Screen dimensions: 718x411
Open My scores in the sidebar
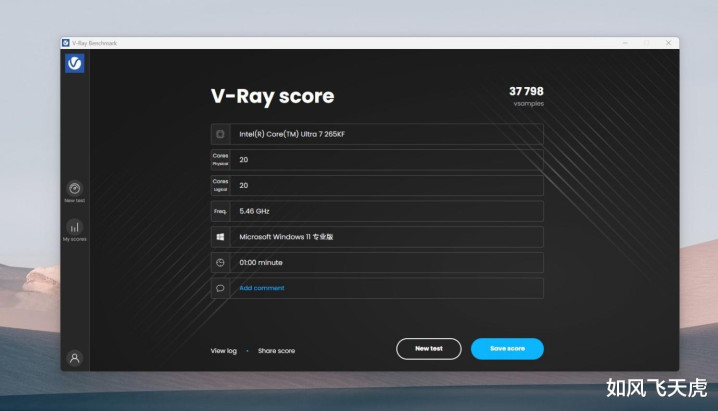click(x=75, y=231)
